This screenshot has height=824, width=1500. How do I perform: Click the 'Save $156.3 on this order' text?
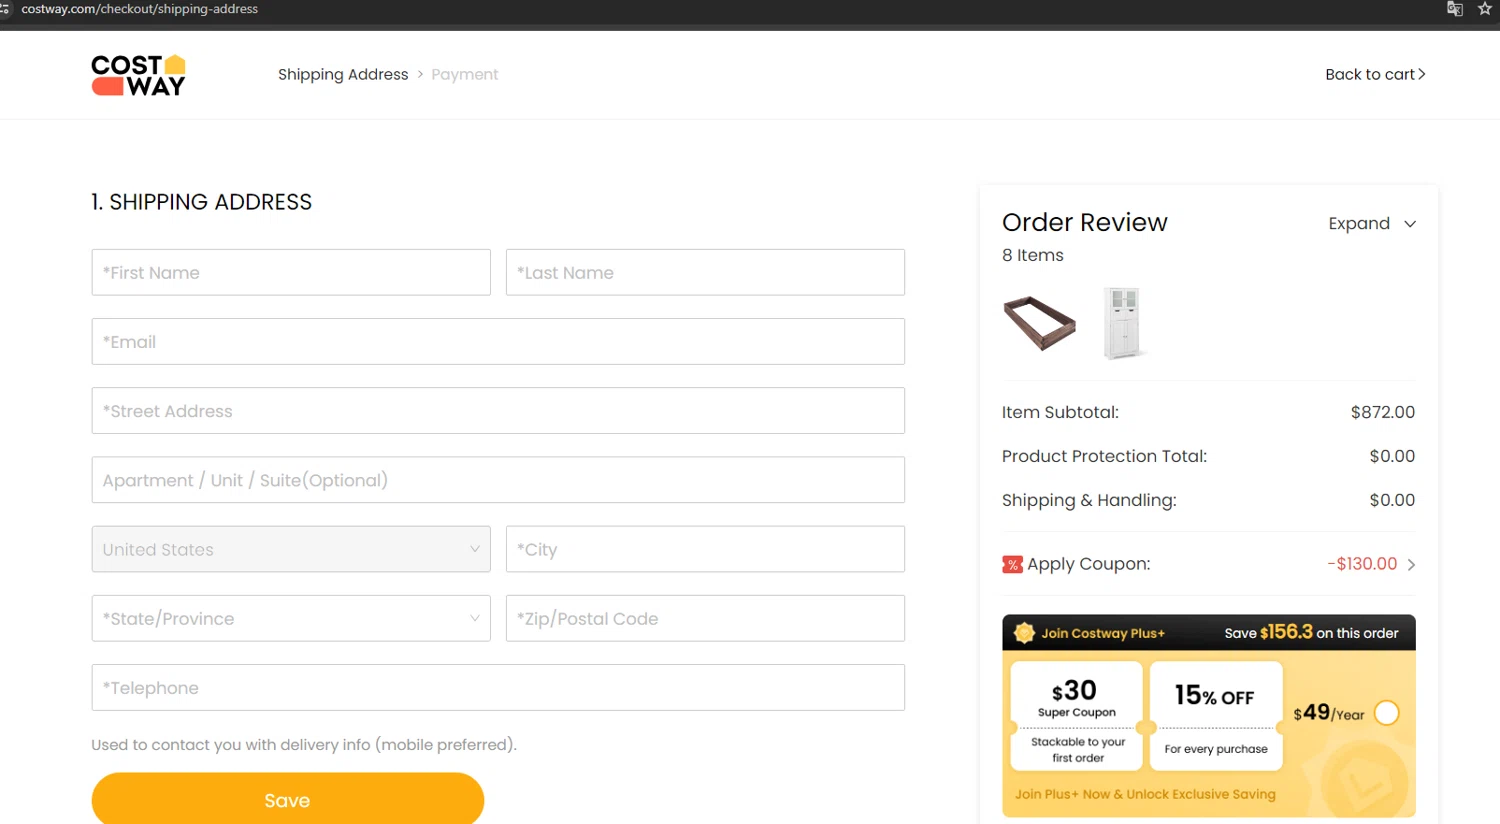(1311, 632)
